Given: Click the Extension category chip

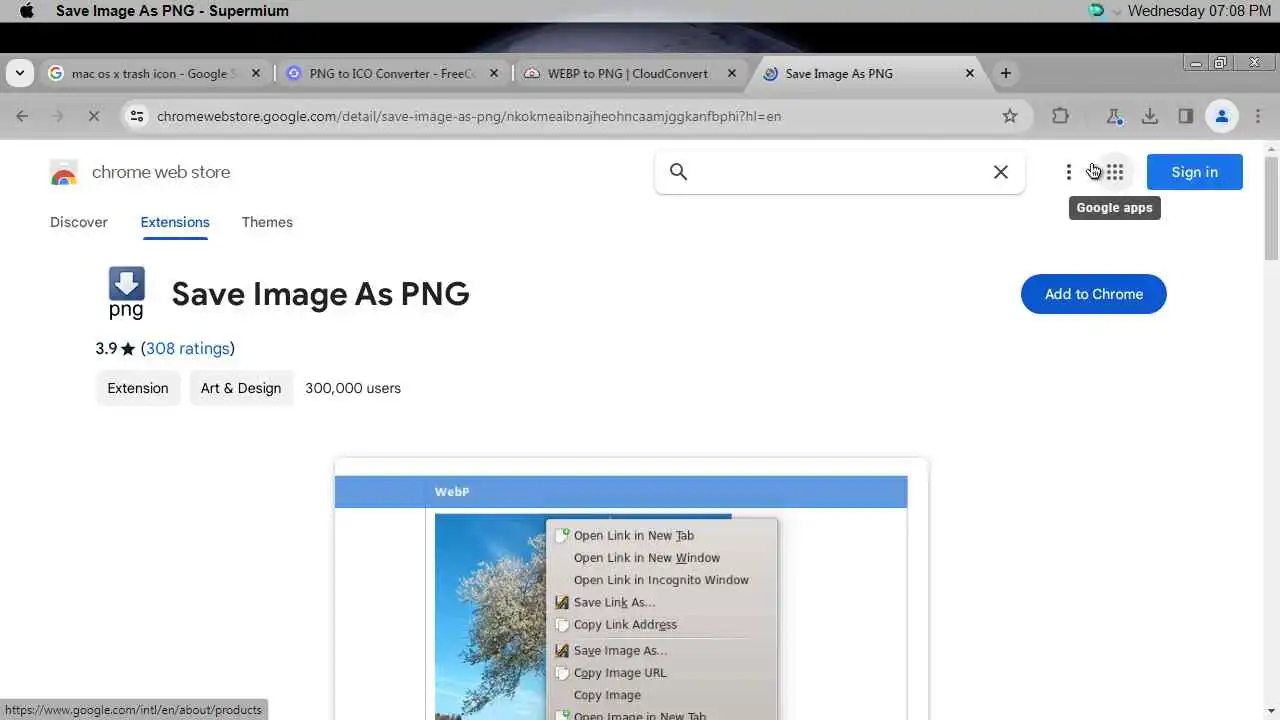Looking at the screenshot, I should (x=138, y=388).
